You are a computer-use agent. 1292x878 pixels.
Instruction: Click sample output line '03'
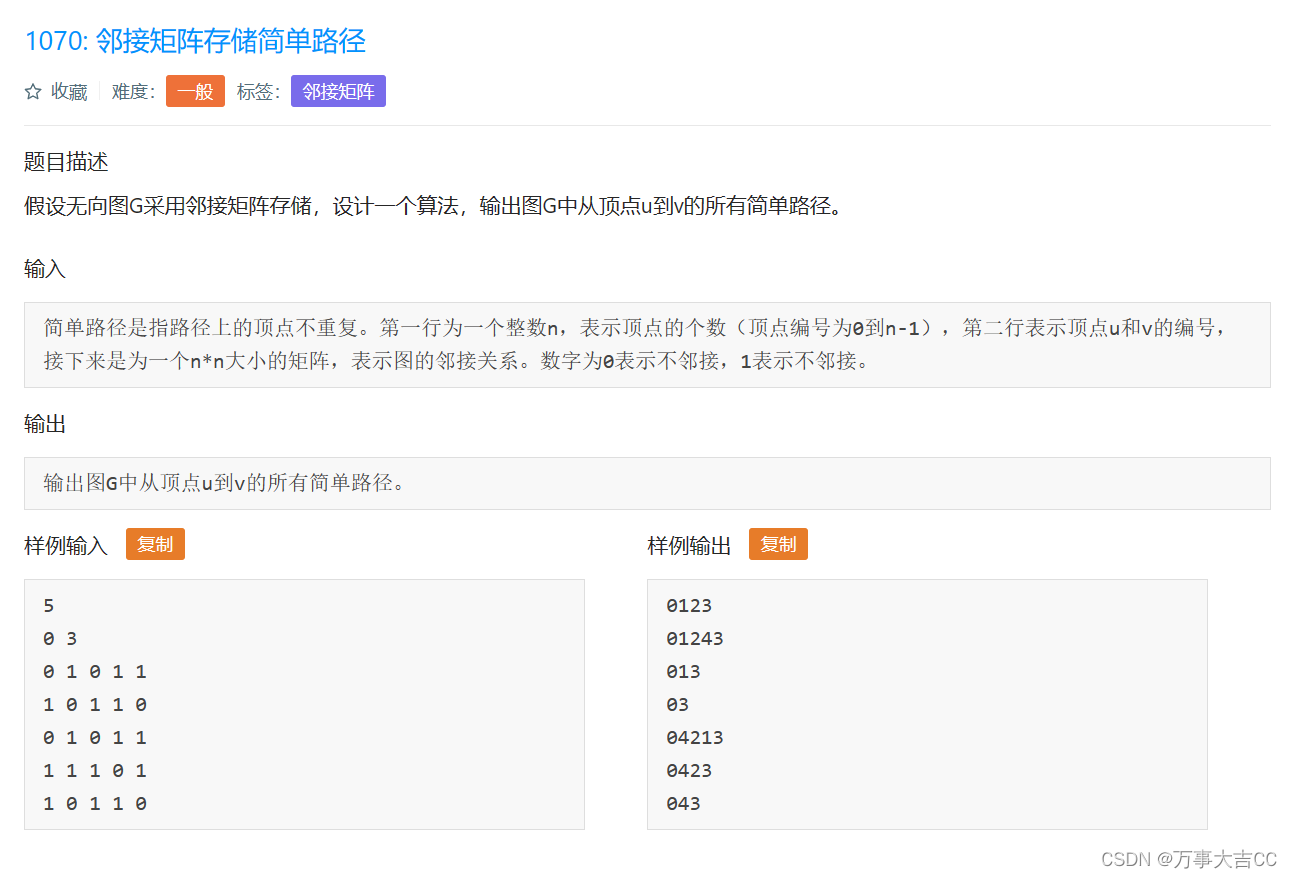pyautogui.click(x=678, y=705)
